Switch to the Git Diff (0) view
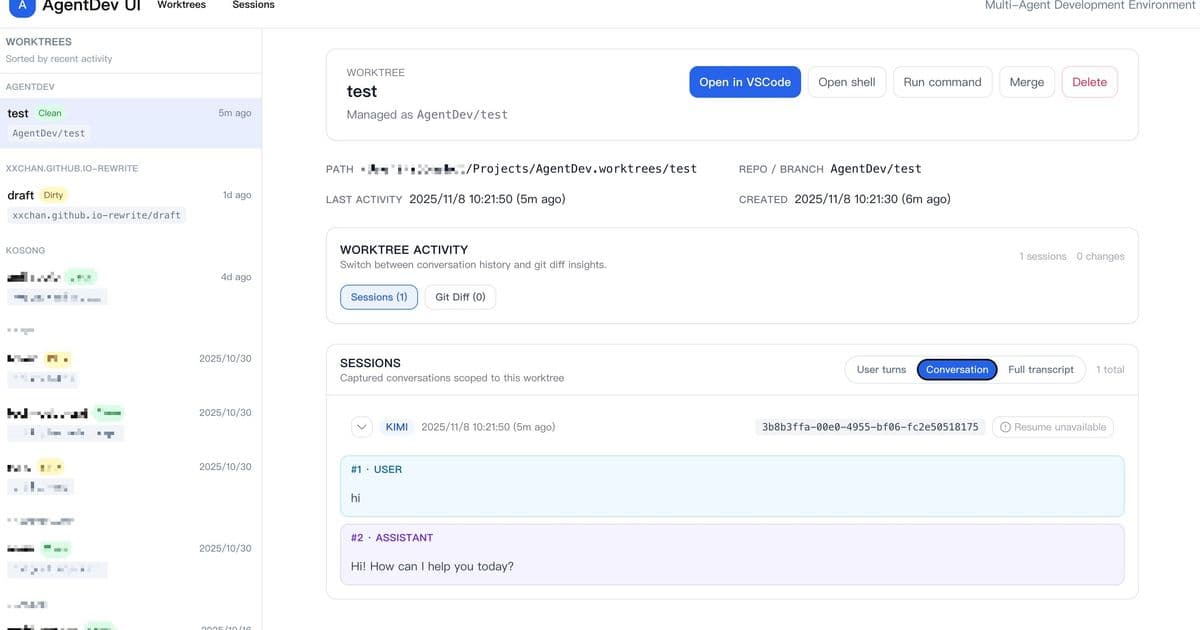Viewport: 1200px width, 630px height. [459, 296]
